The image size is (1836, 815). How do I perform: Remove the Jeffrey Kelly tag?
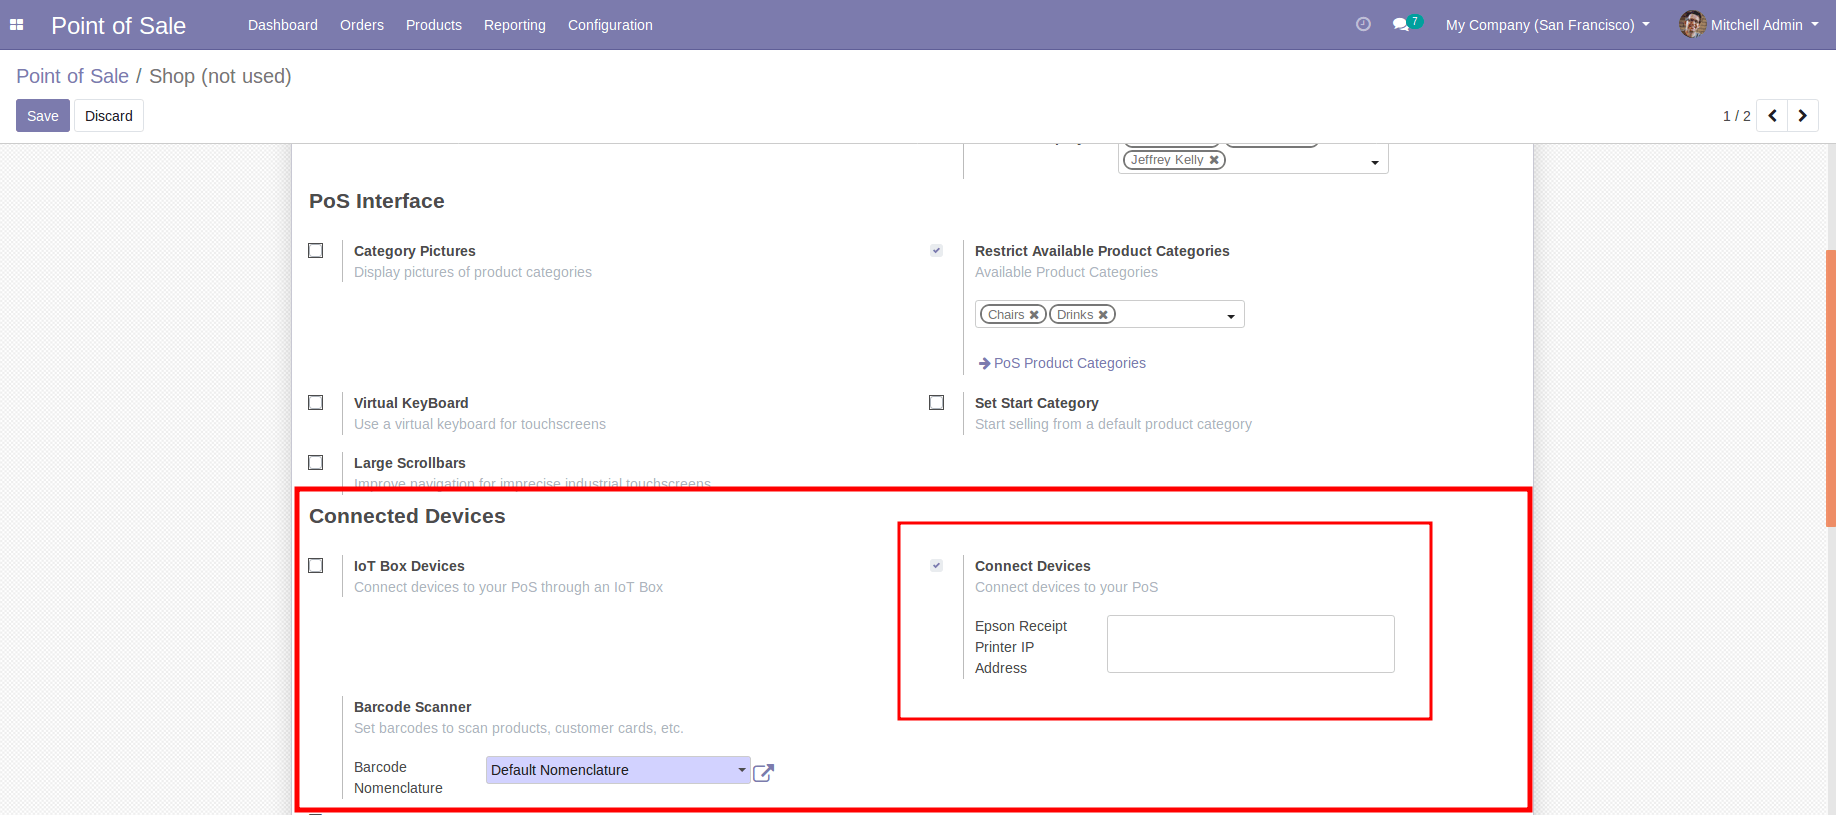(x=1214, y=160)
